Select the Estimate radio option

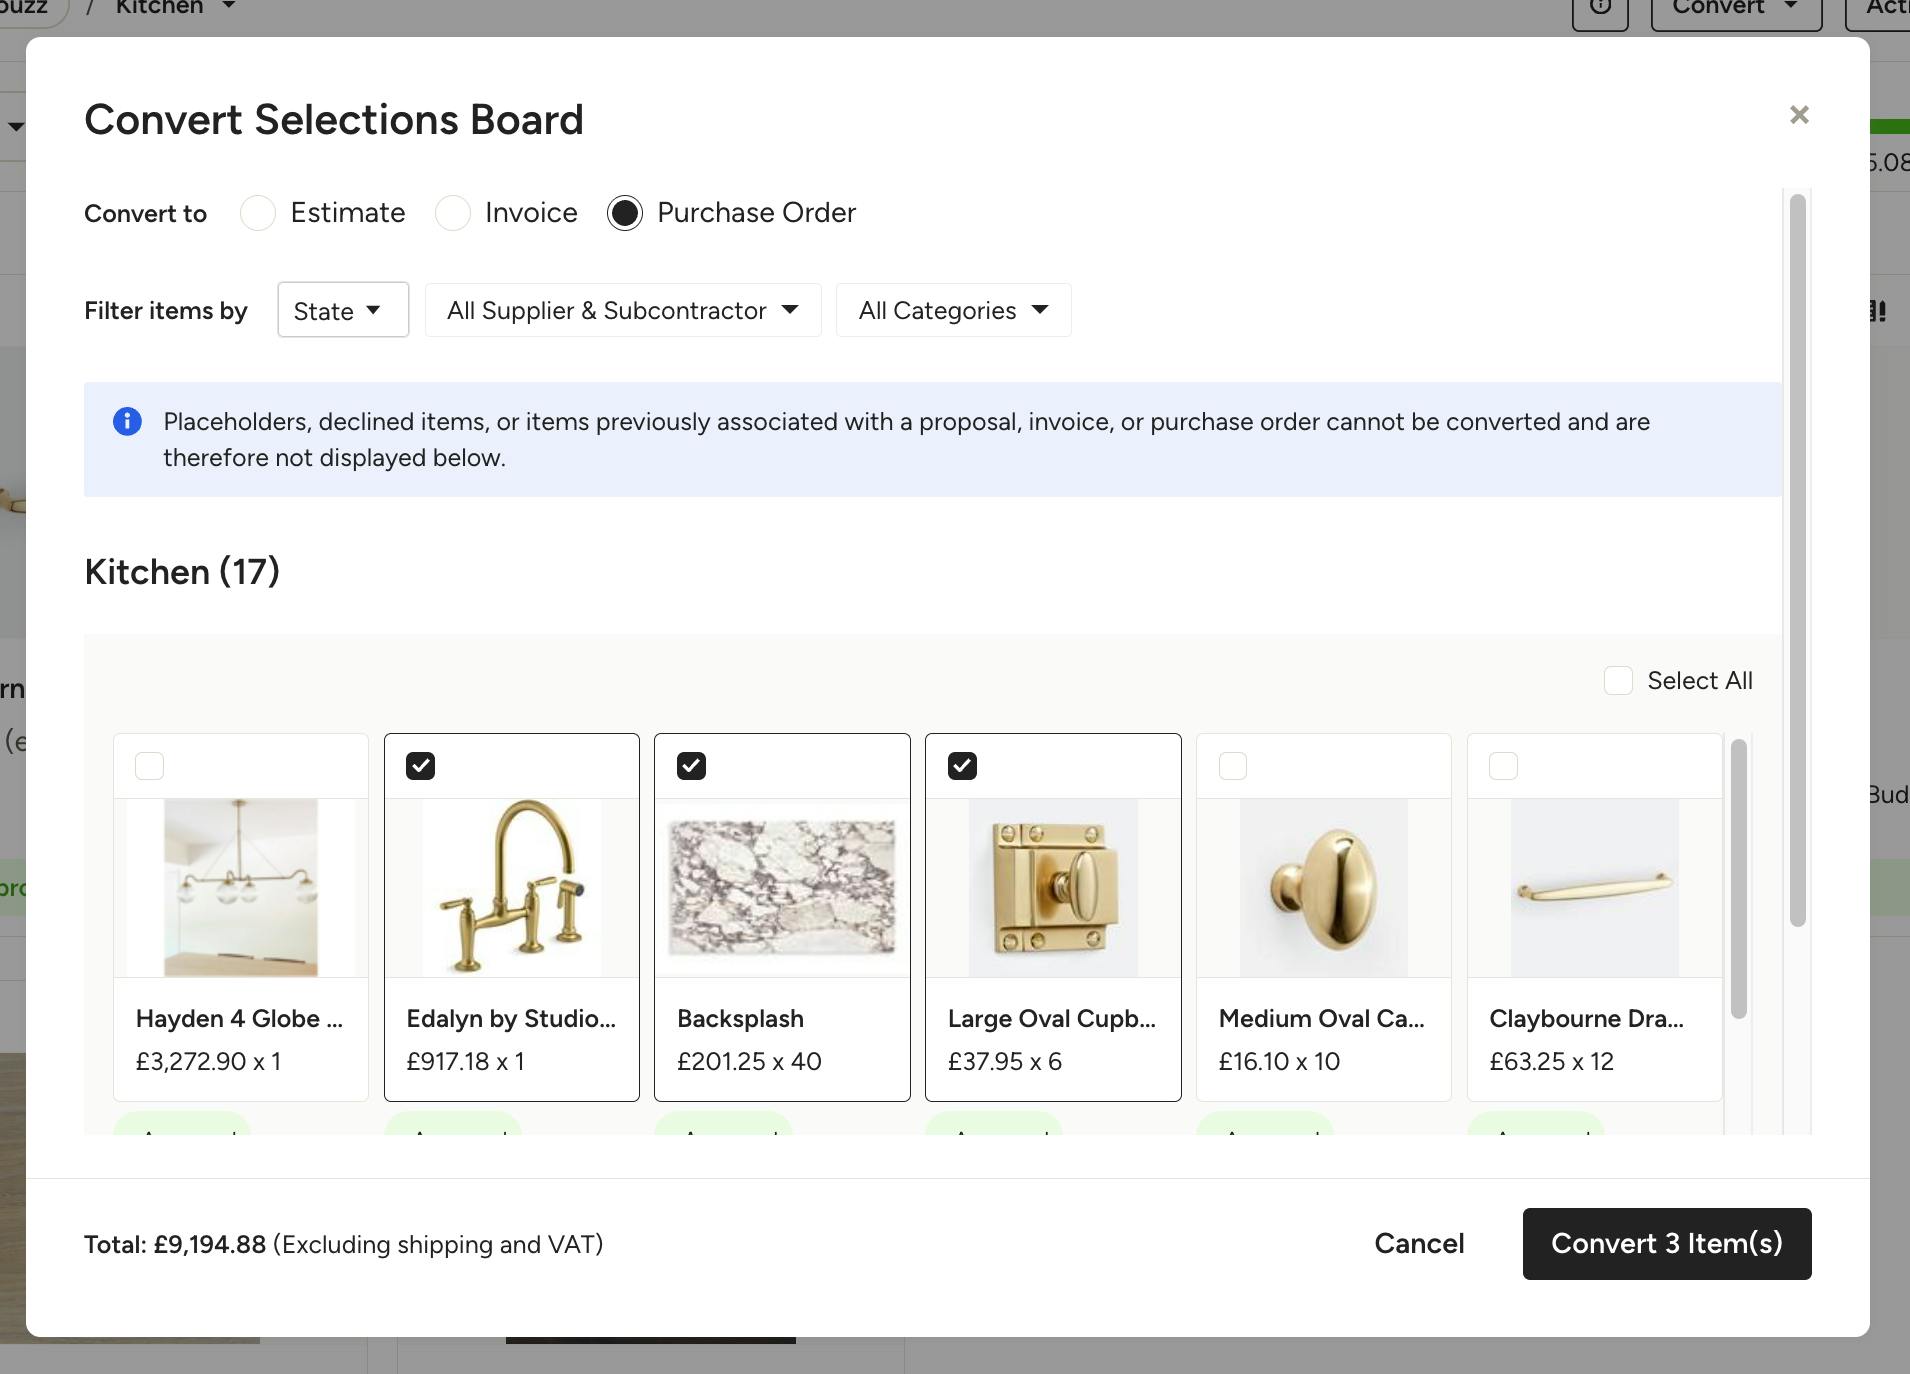click(x=258, y=213)
